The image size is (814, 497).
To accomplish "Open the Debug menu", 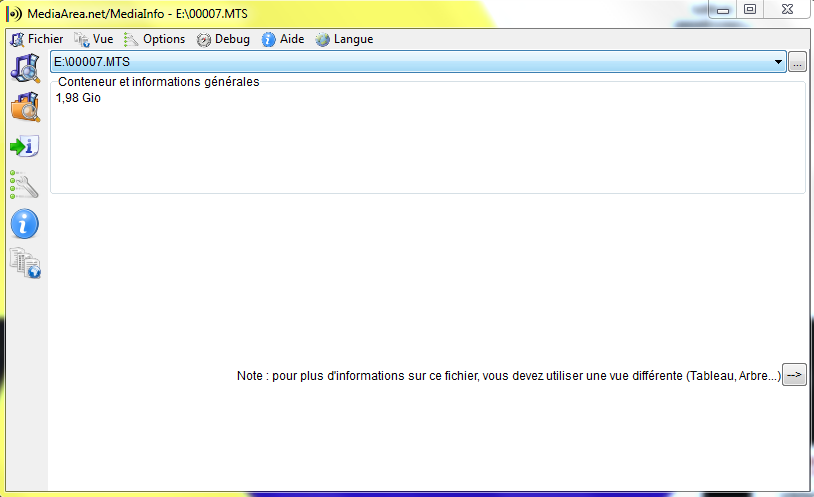I will click(x=223, y=39).
